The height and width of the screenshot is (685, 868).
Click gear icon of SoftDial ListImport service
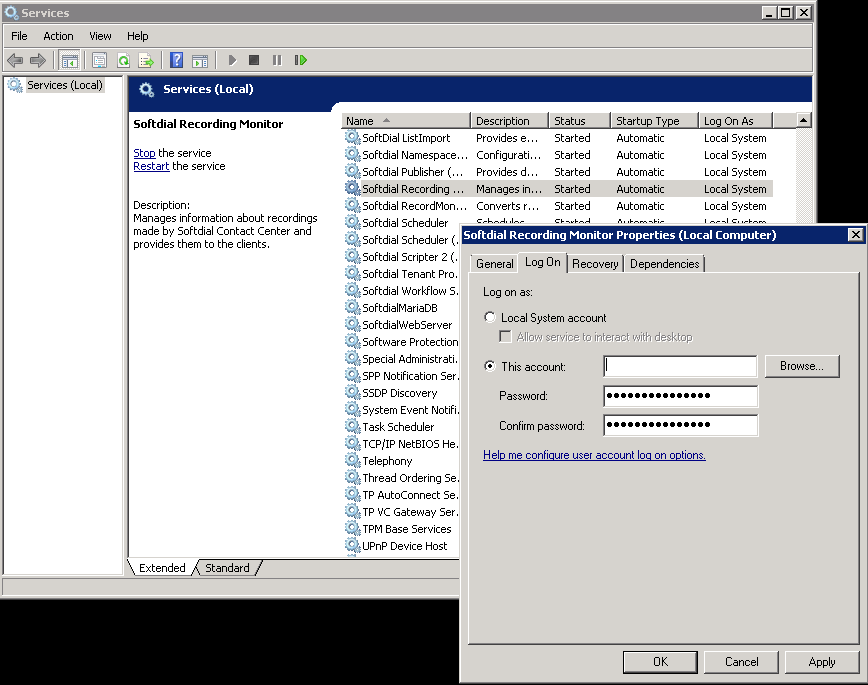pos(353,137)
